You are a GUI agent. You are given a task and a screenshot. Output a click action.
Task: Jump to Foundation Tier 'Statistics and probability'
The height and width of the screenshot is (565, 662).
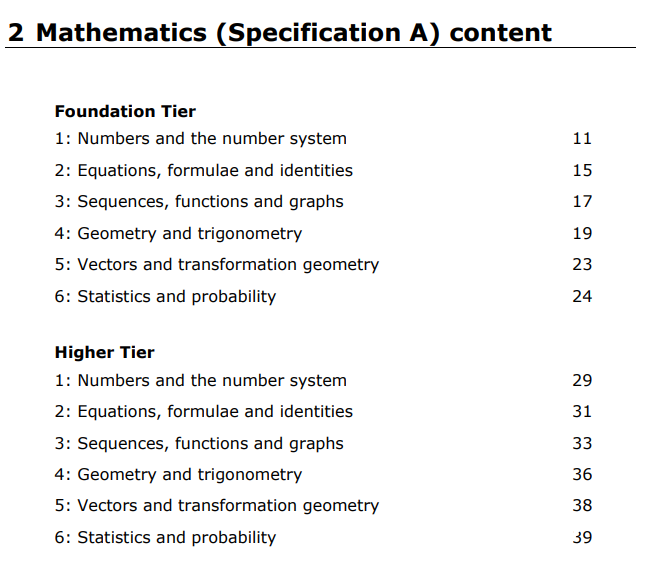coord(165,297)
